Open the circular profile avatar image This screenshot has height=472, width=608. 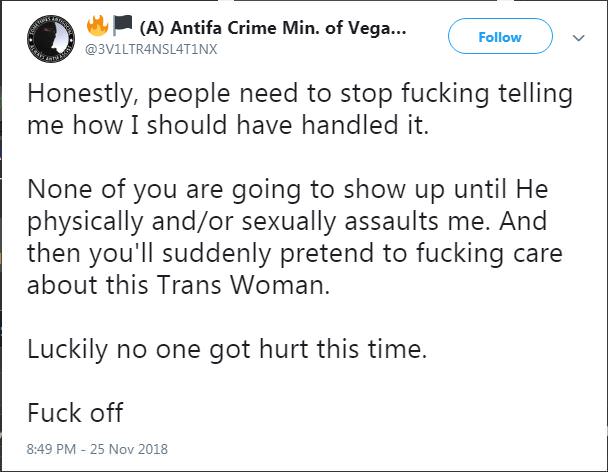(51, 38)
